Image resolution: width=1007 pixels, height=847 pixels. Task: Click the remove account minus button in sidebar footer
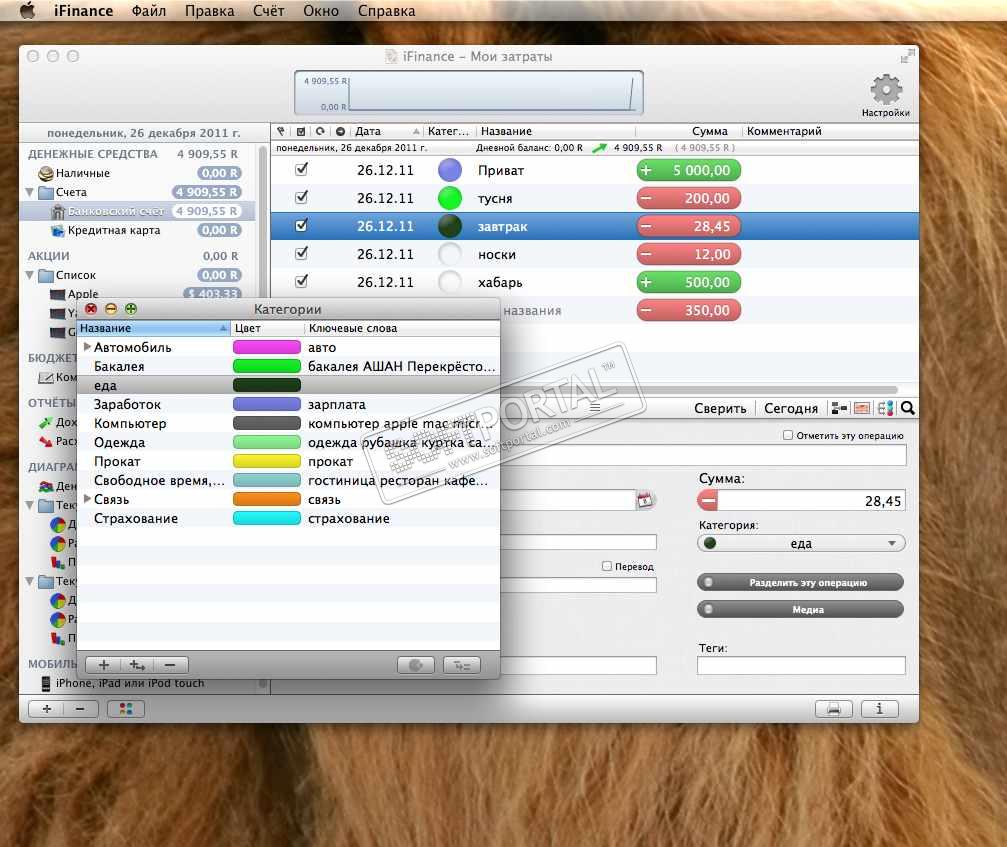coord(80,709)
